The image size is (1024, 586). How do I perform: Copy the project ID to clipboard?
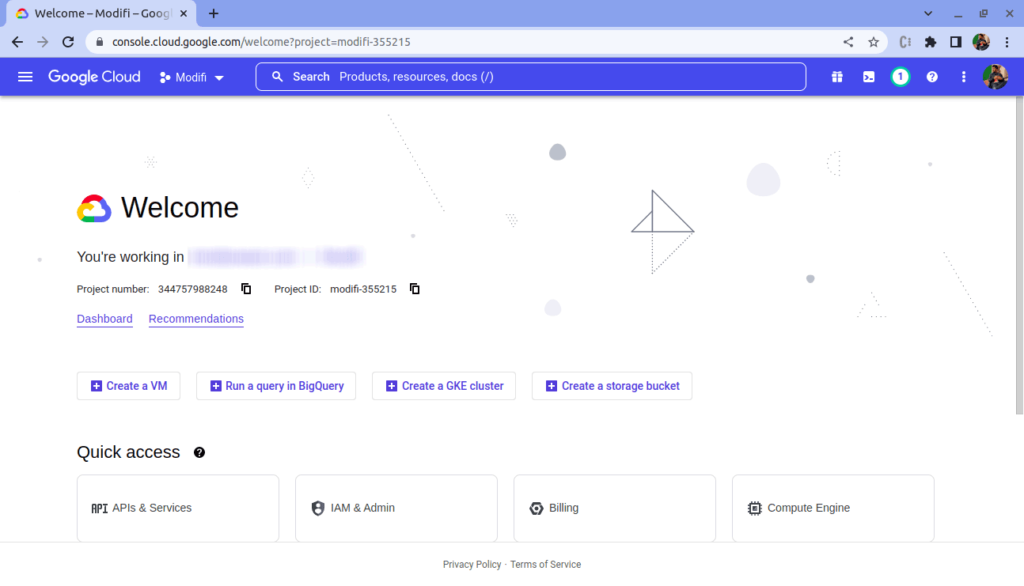pyautogui.click(x=415, y=289)
